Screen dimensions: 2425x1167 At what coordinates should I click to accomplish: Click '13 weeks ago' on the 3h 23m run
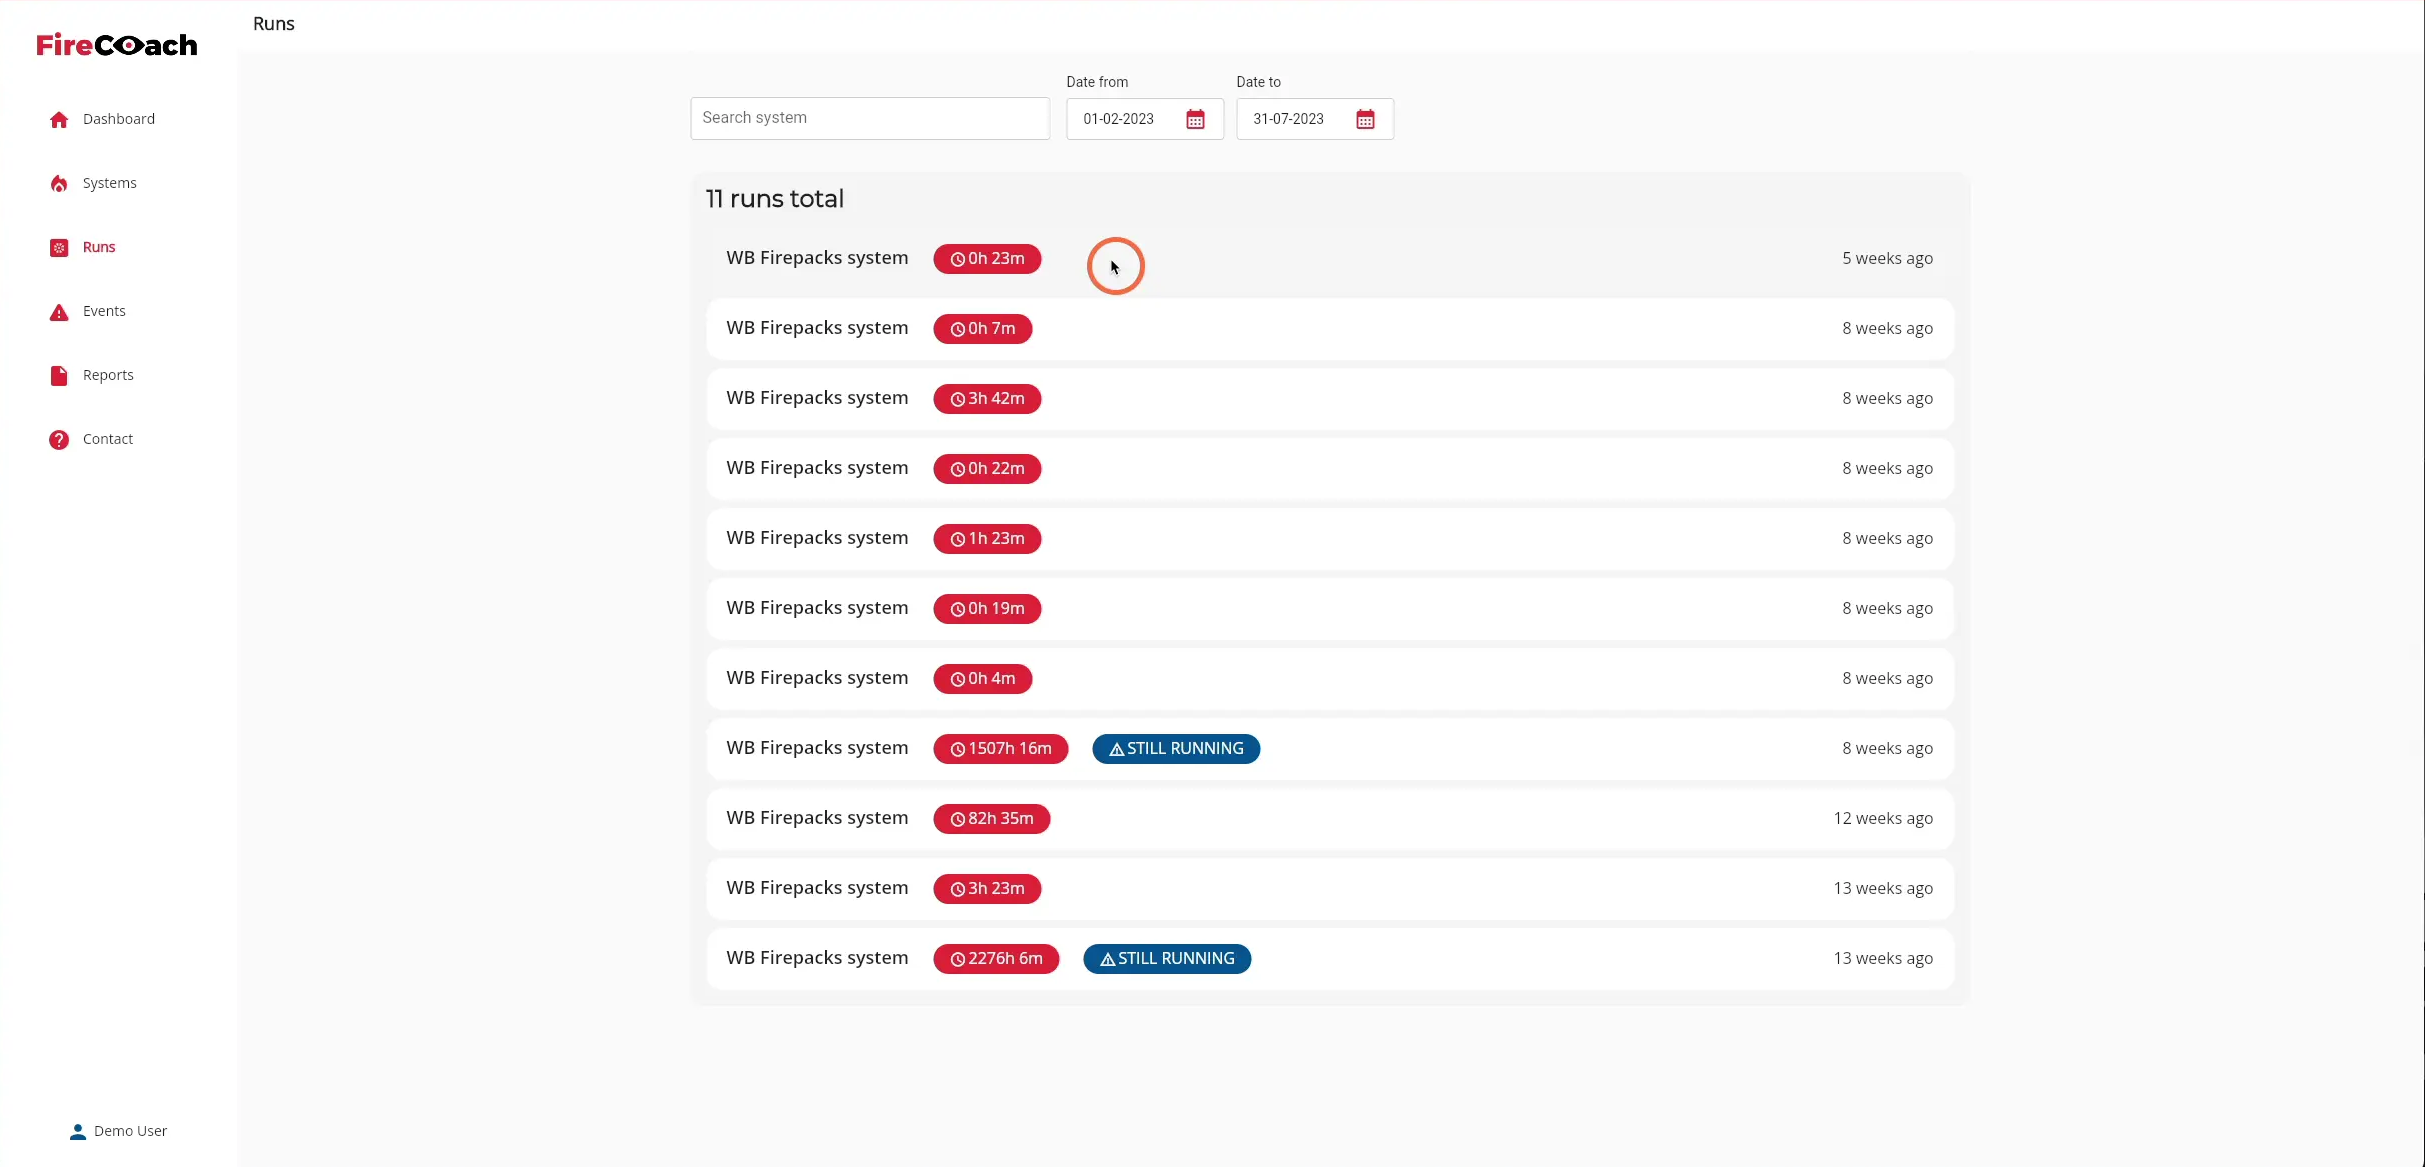point(1883,888)
